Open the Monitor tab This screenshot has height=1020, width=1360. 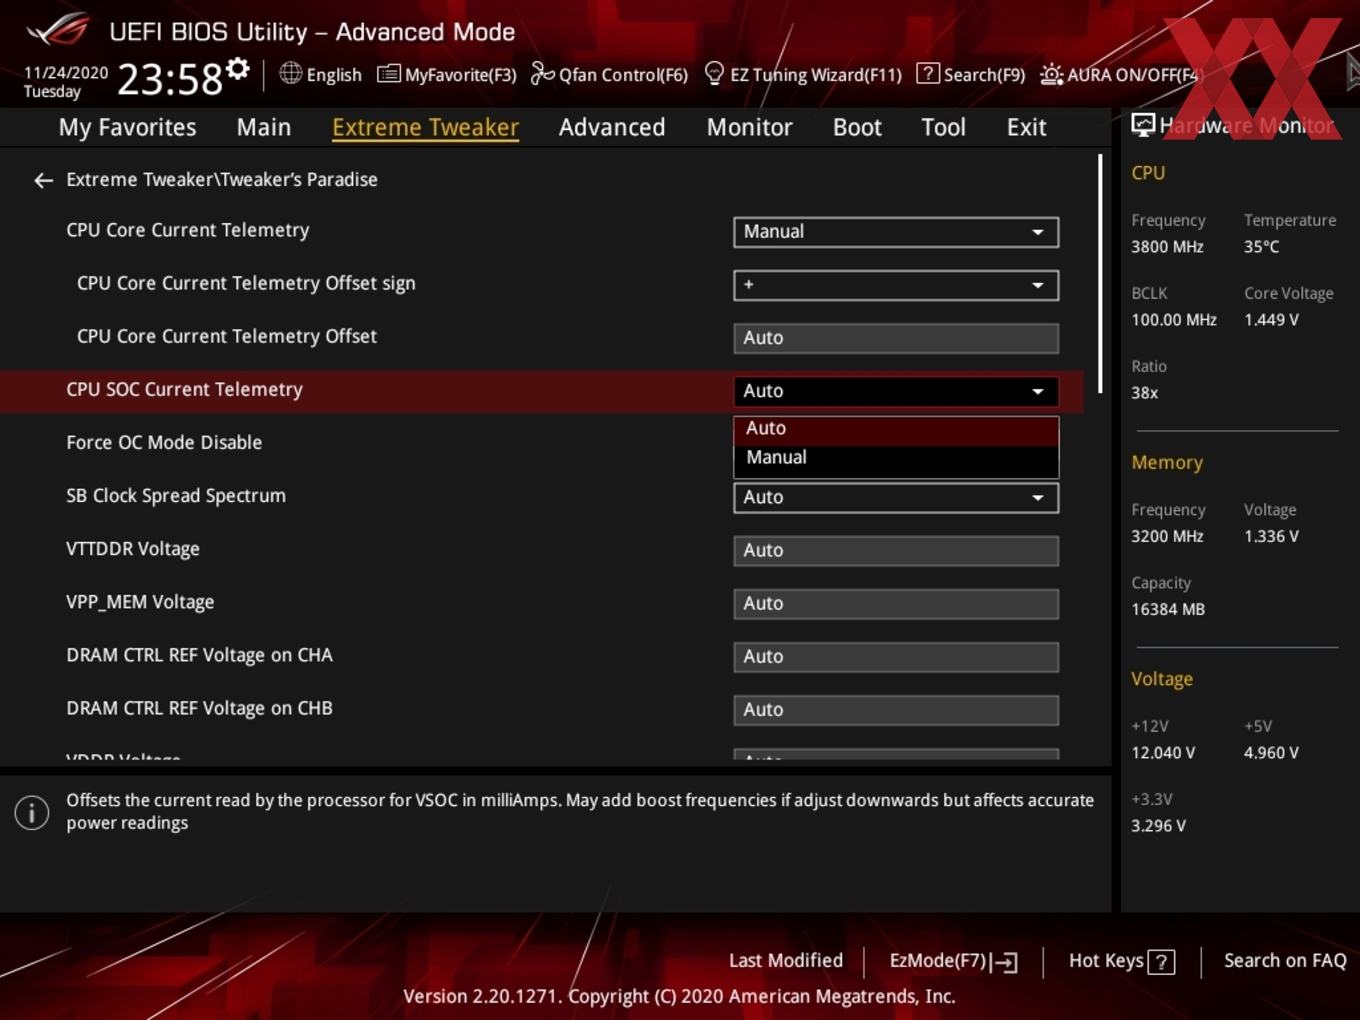point(749,127)
